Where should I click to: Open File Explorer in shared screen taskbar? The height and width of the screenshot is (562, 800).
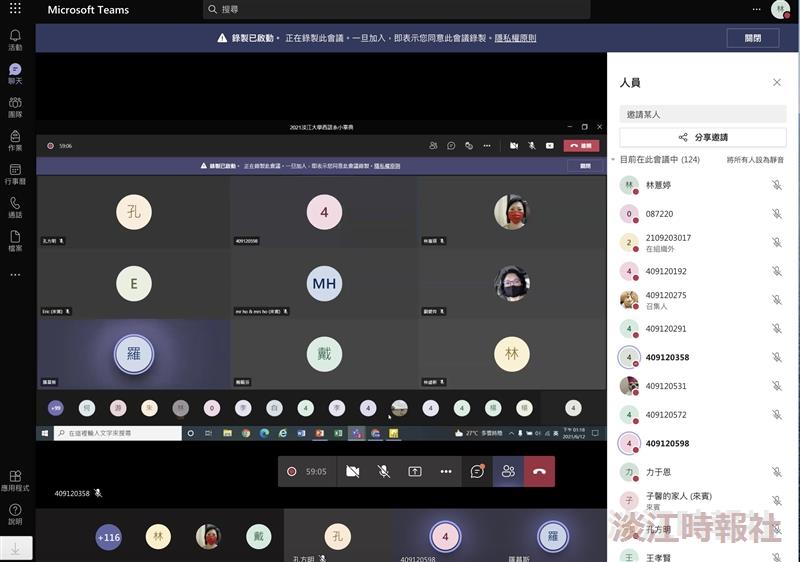[228, 433]
